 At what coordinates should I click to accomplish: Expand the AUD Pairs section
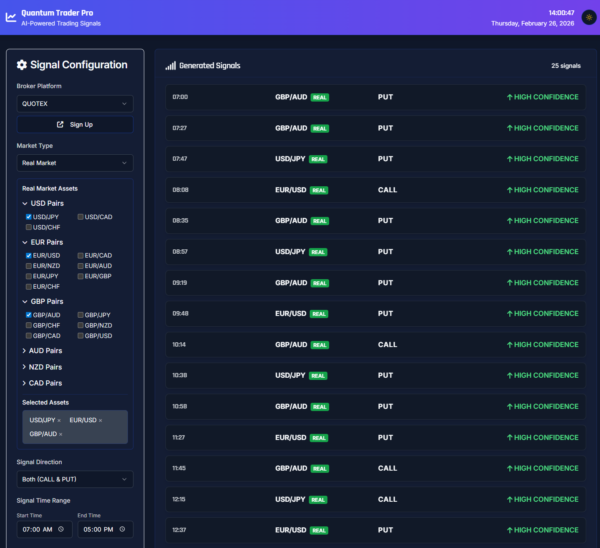tap(47, 351)
